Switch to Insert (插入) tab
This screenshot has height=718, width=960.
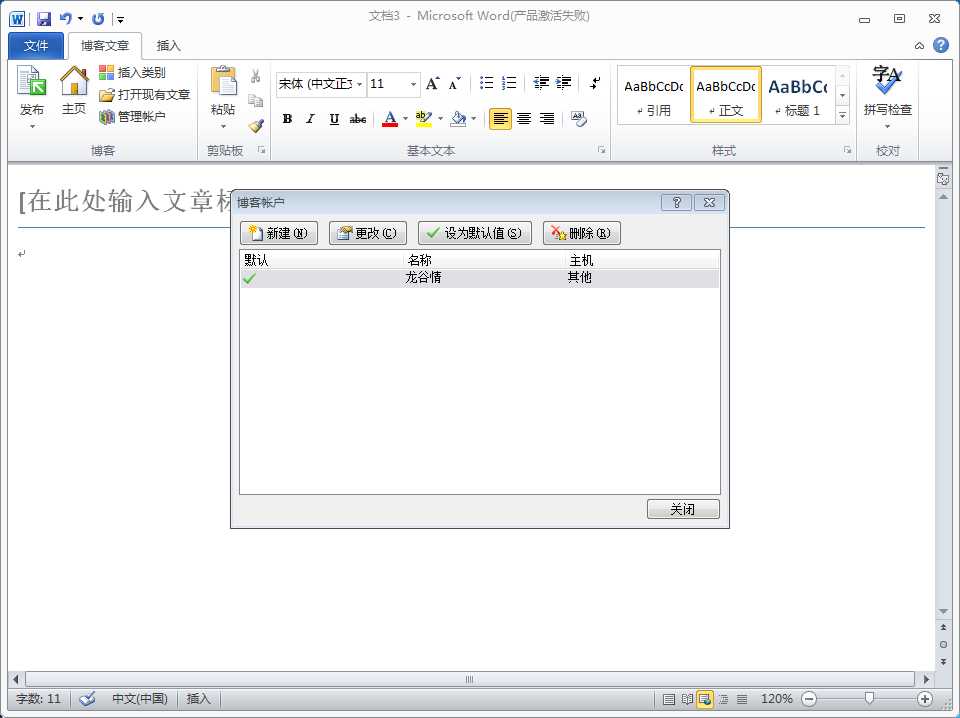tap(168, 46)
